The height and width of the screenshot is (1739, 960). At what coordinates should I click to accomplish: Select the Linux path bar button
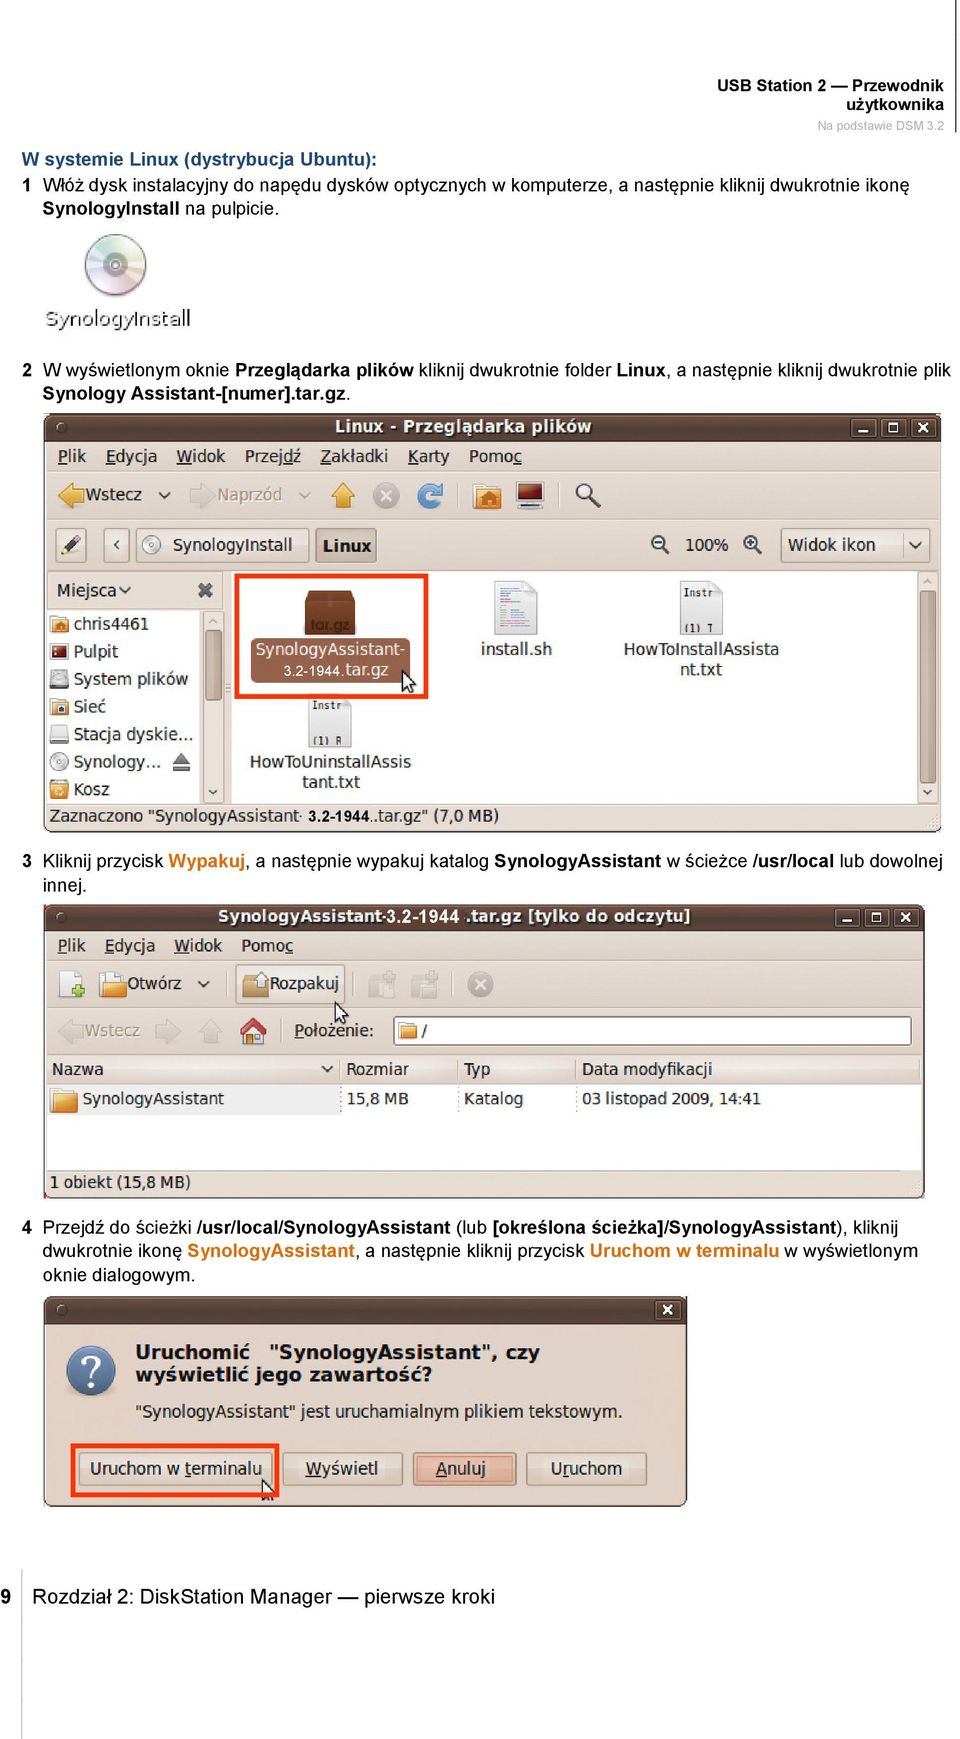click(x=346, y=545)
